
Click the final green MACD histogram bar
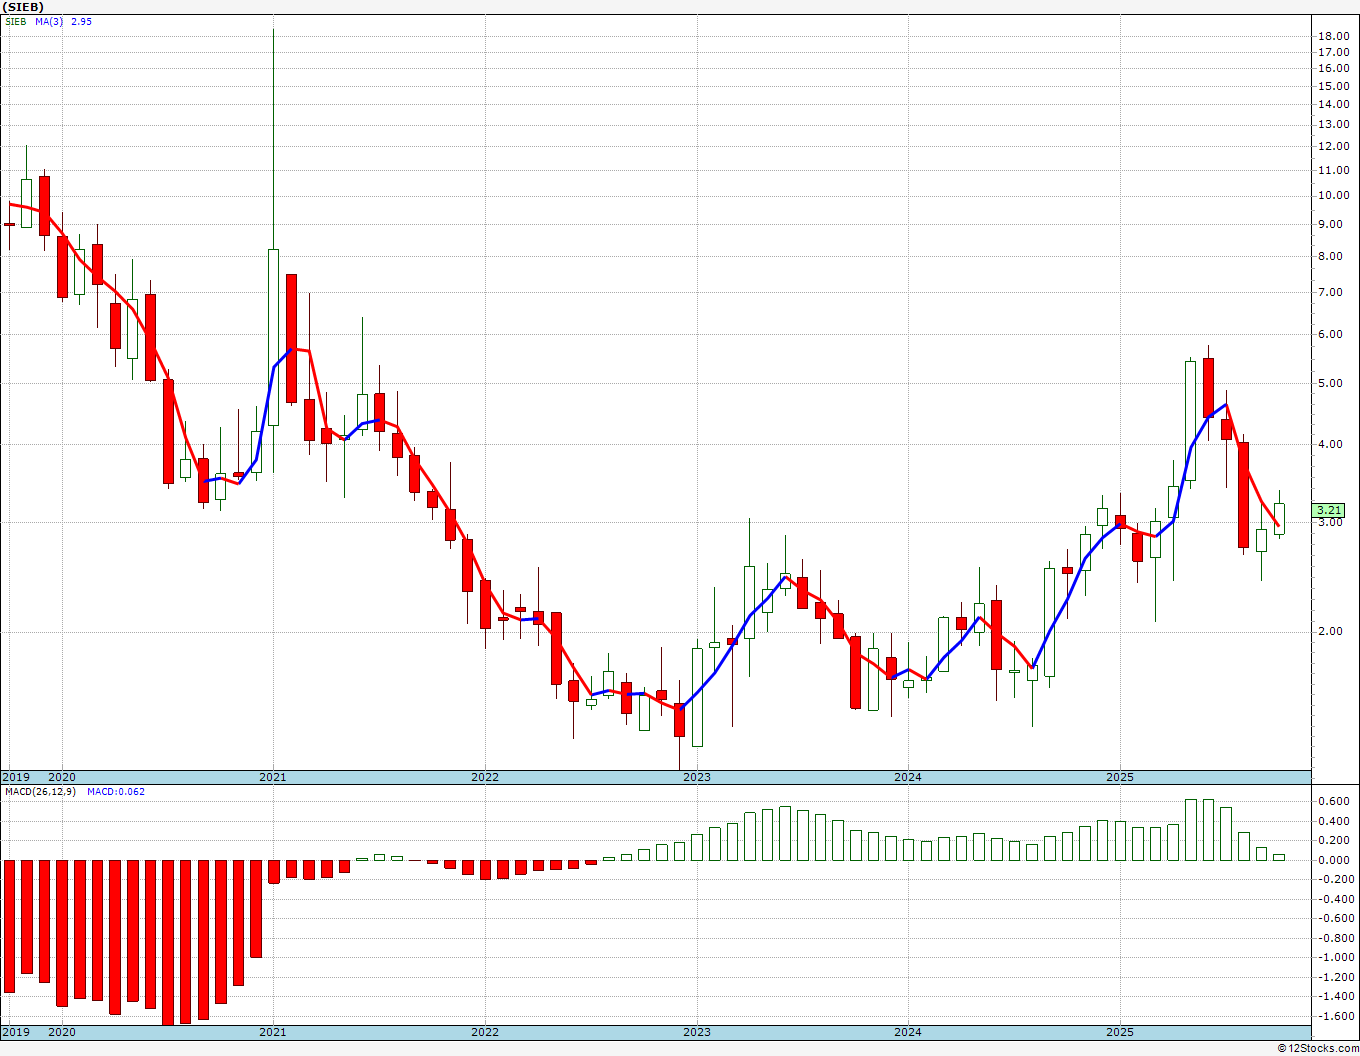pos(1279,857)
